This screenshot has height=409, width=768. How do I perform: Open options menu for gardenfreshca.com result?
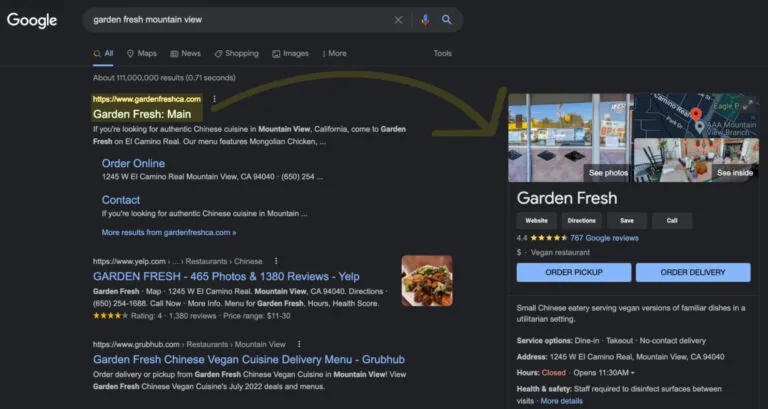click(x=214, y=99)
